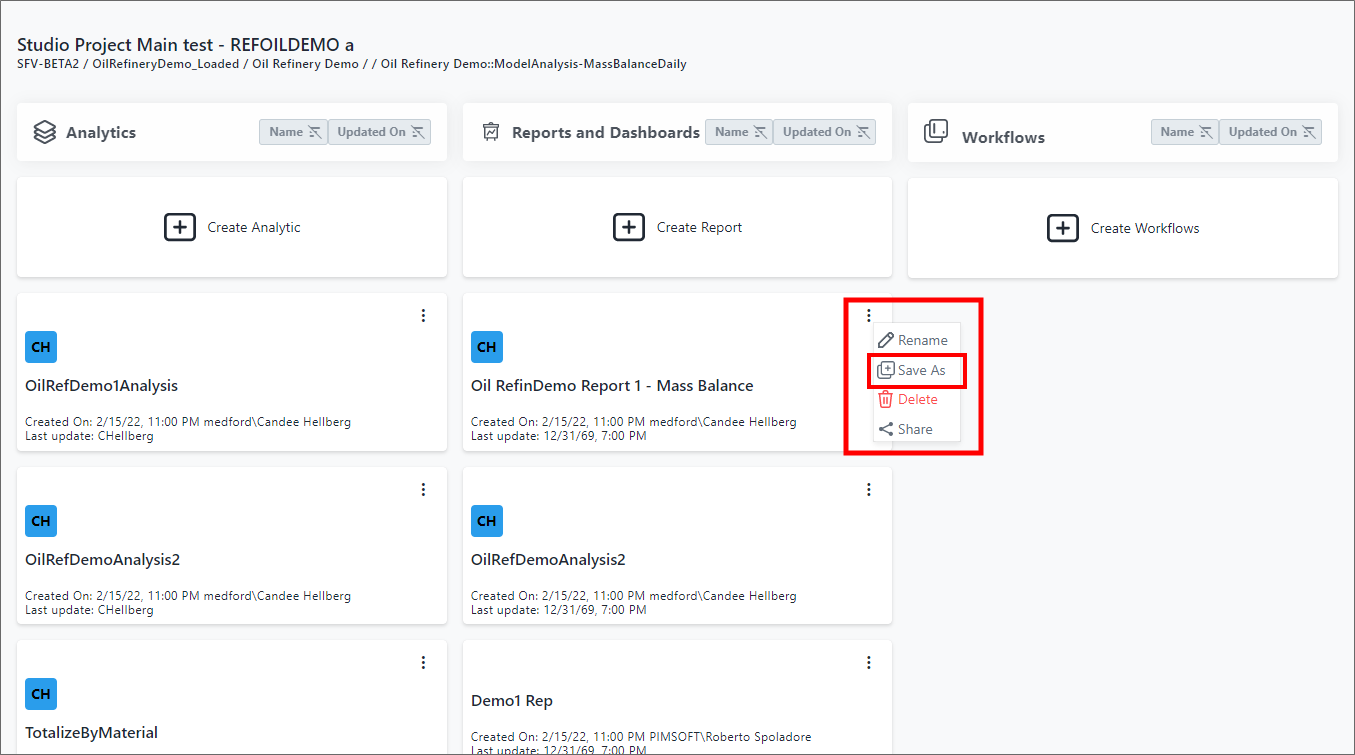The image size is (1355, 755).
Task: Toggle Updated On sort in Analytics panel
Action: coord(380,132)
